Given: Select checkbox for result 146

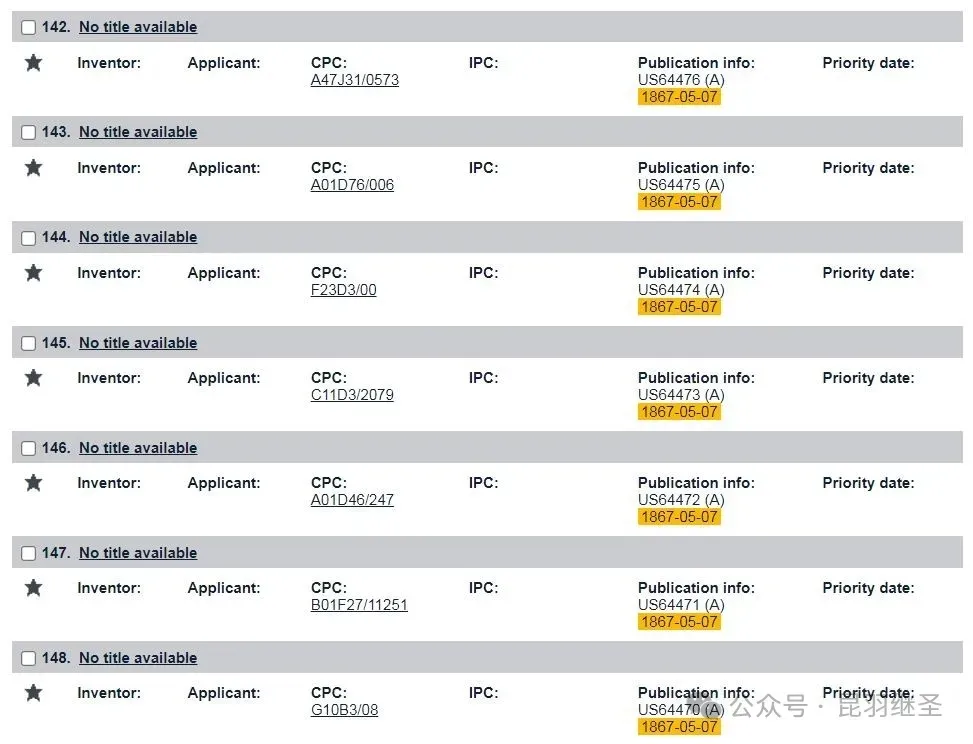Looking at the screenshot, I should pos(28,448).
